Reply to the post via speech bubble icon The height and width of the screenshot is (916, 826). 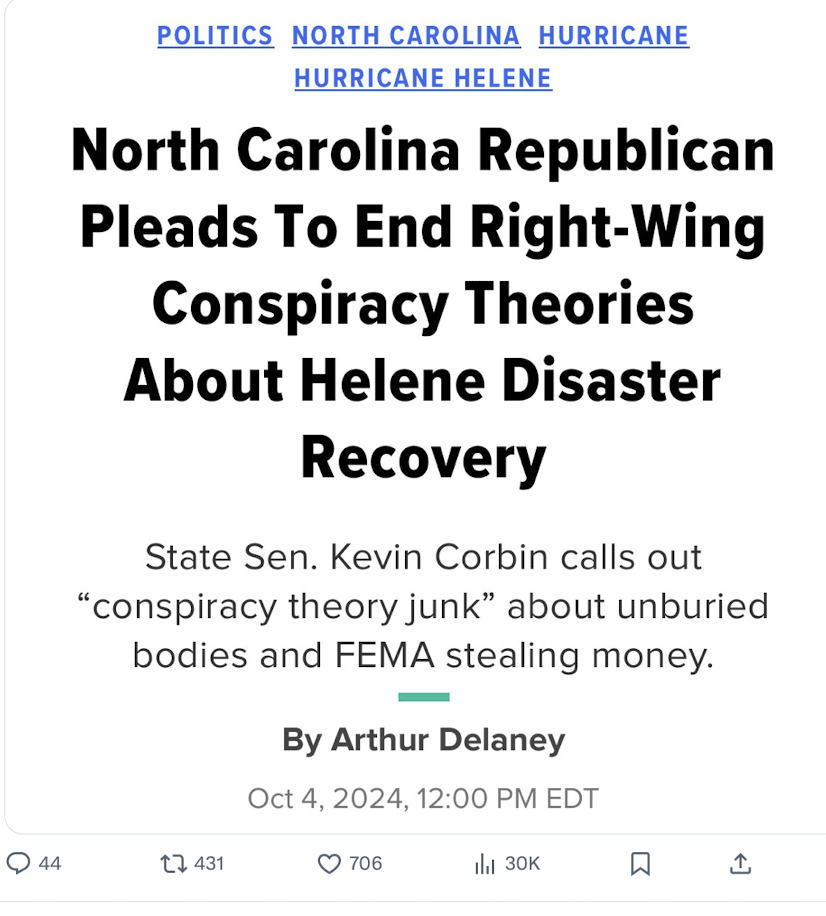19,863
